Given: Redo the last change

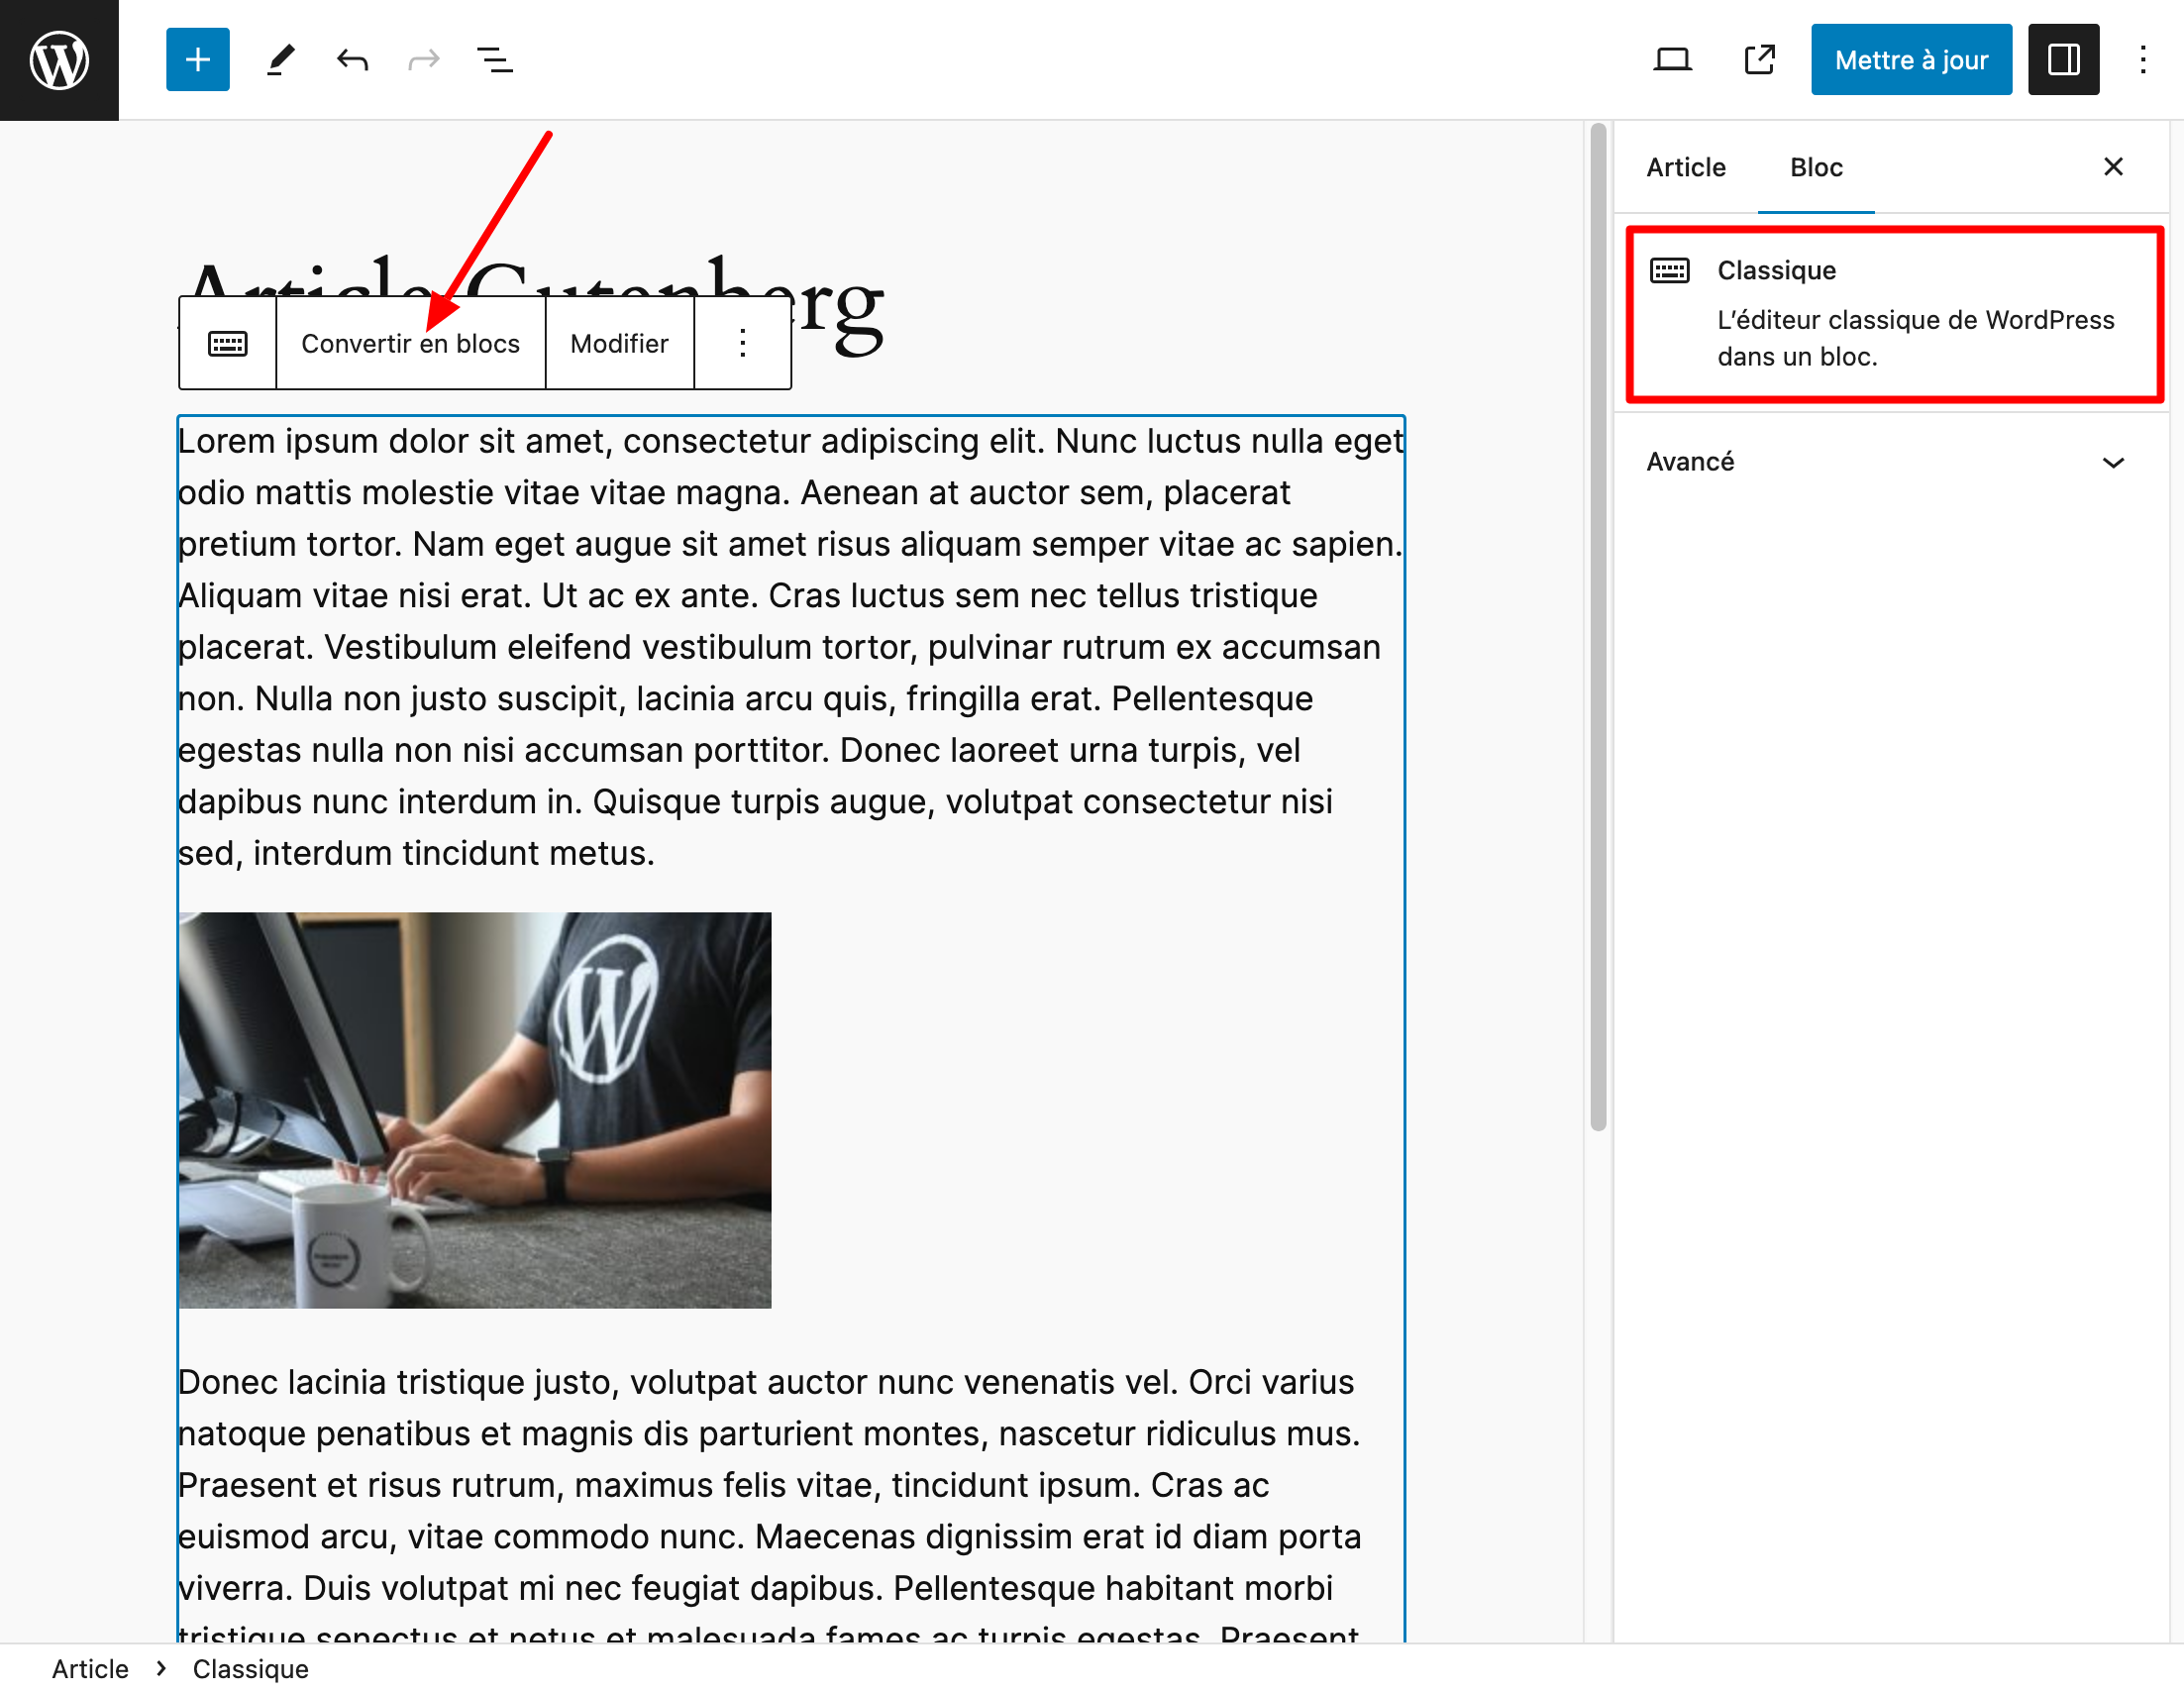Looking at the screenshot, I should (423, 59).
